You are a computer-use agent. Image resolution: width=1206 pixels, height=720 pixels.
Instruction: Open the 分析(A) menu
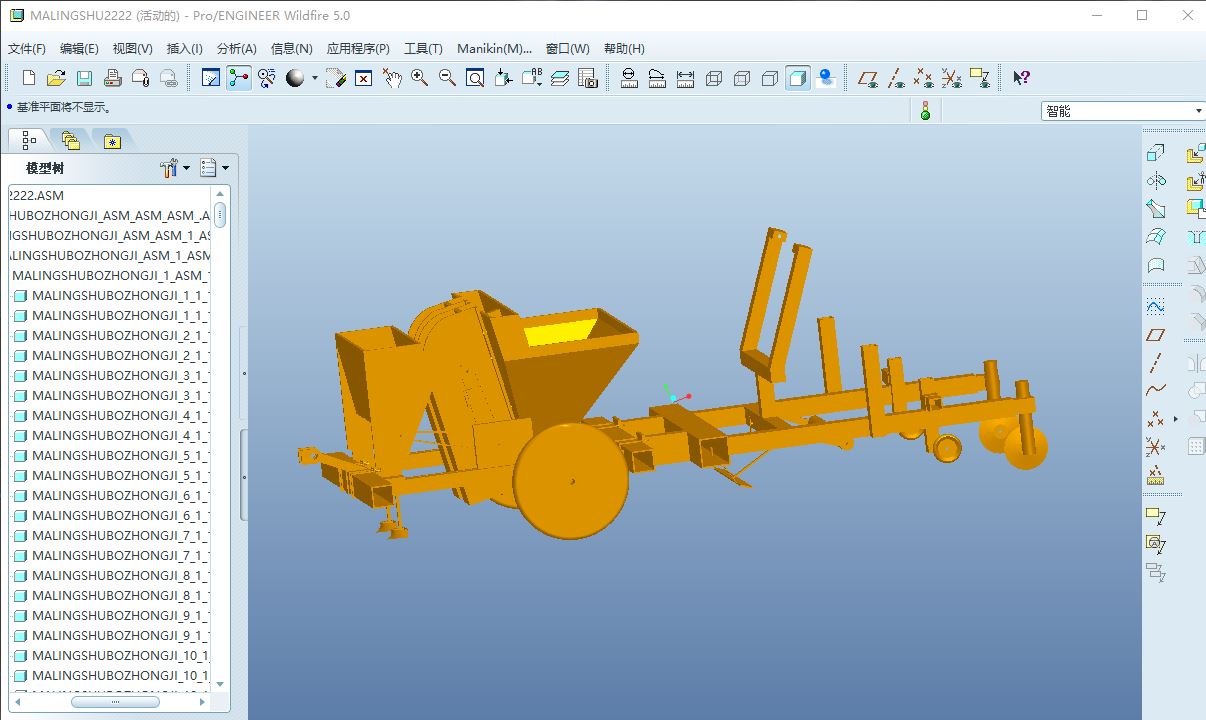coord(236,48)
